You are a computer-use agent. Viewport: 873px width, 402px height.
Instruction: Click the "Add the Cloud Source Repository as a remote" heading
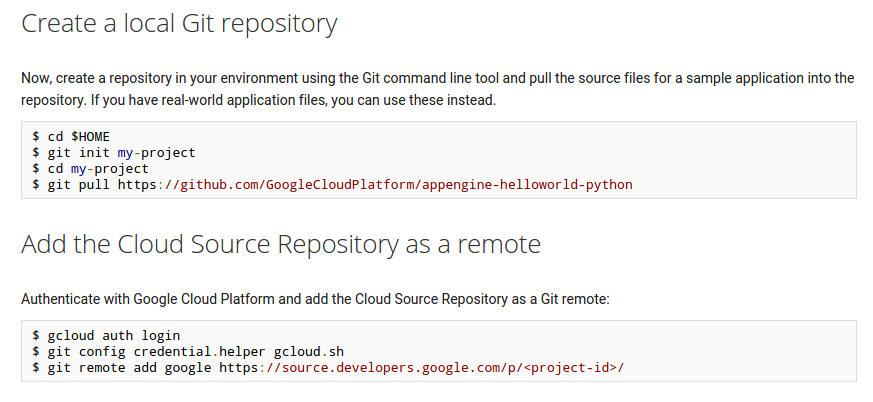[x=281, y=244]
